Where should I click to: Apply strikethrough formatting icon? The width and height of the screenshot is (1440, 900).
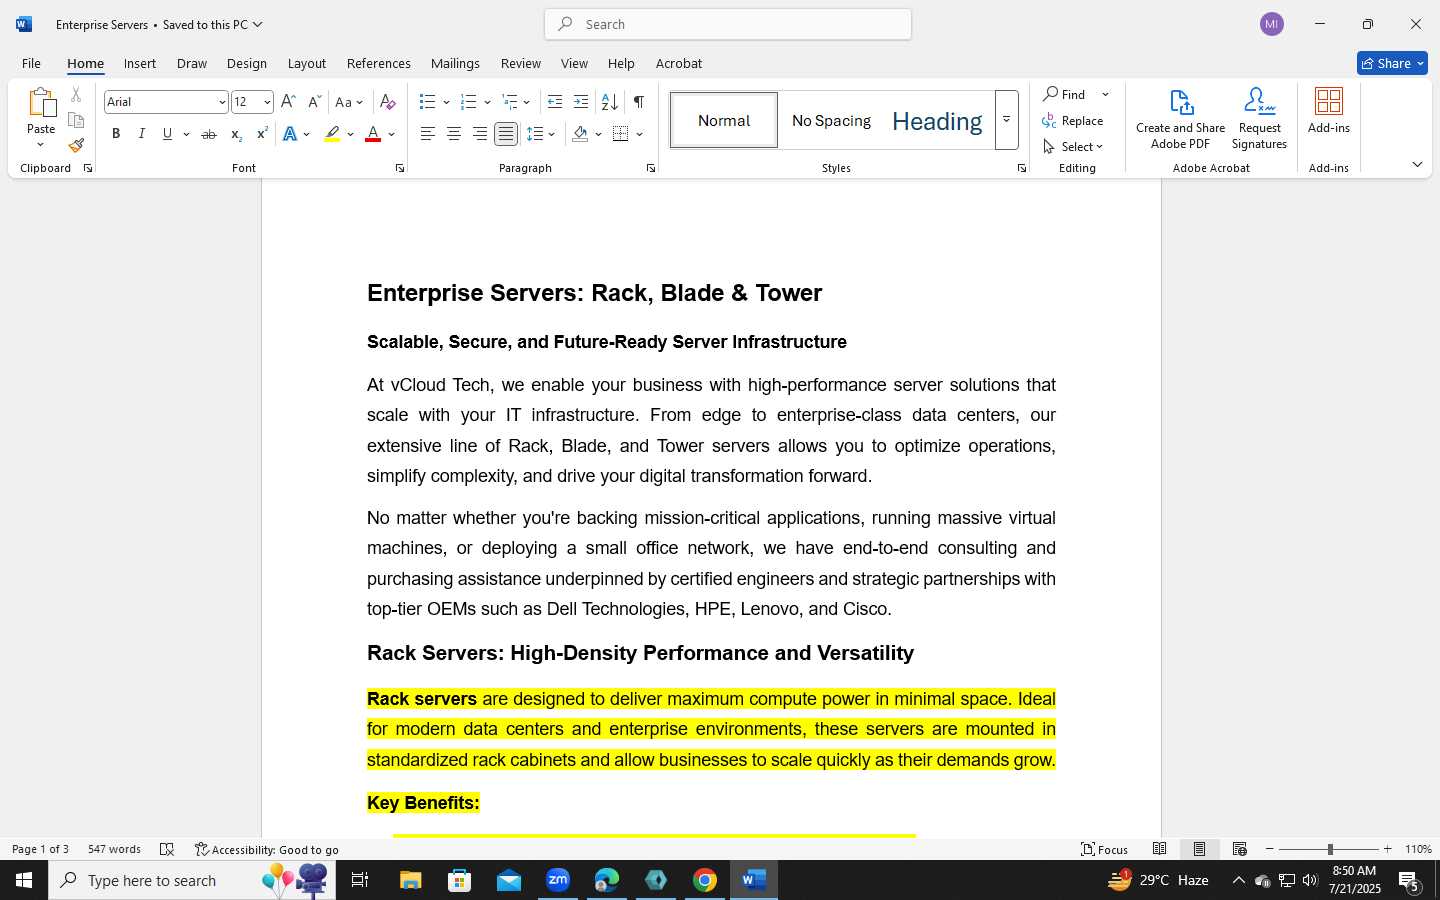coord(208,134)
